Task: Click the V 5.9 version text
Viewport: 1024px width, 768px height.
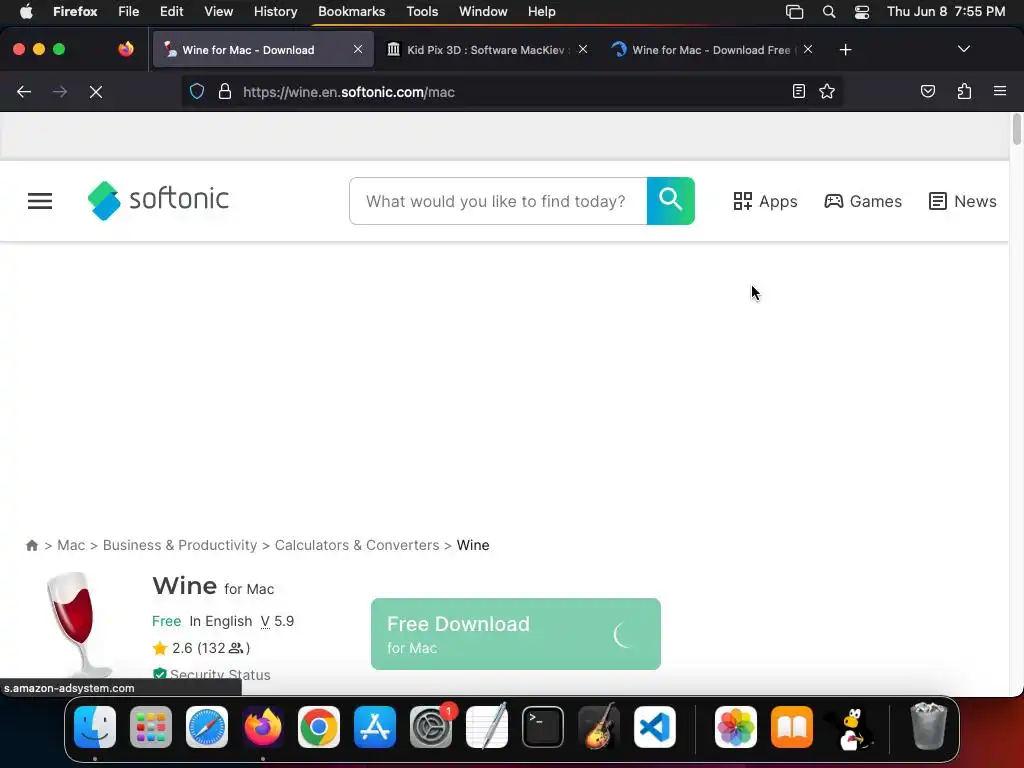Action: [278, 621]
